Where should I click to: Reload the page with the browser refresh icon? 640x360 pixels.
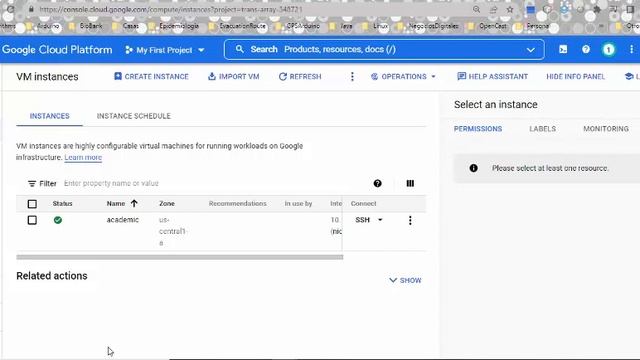click(10, 9)
